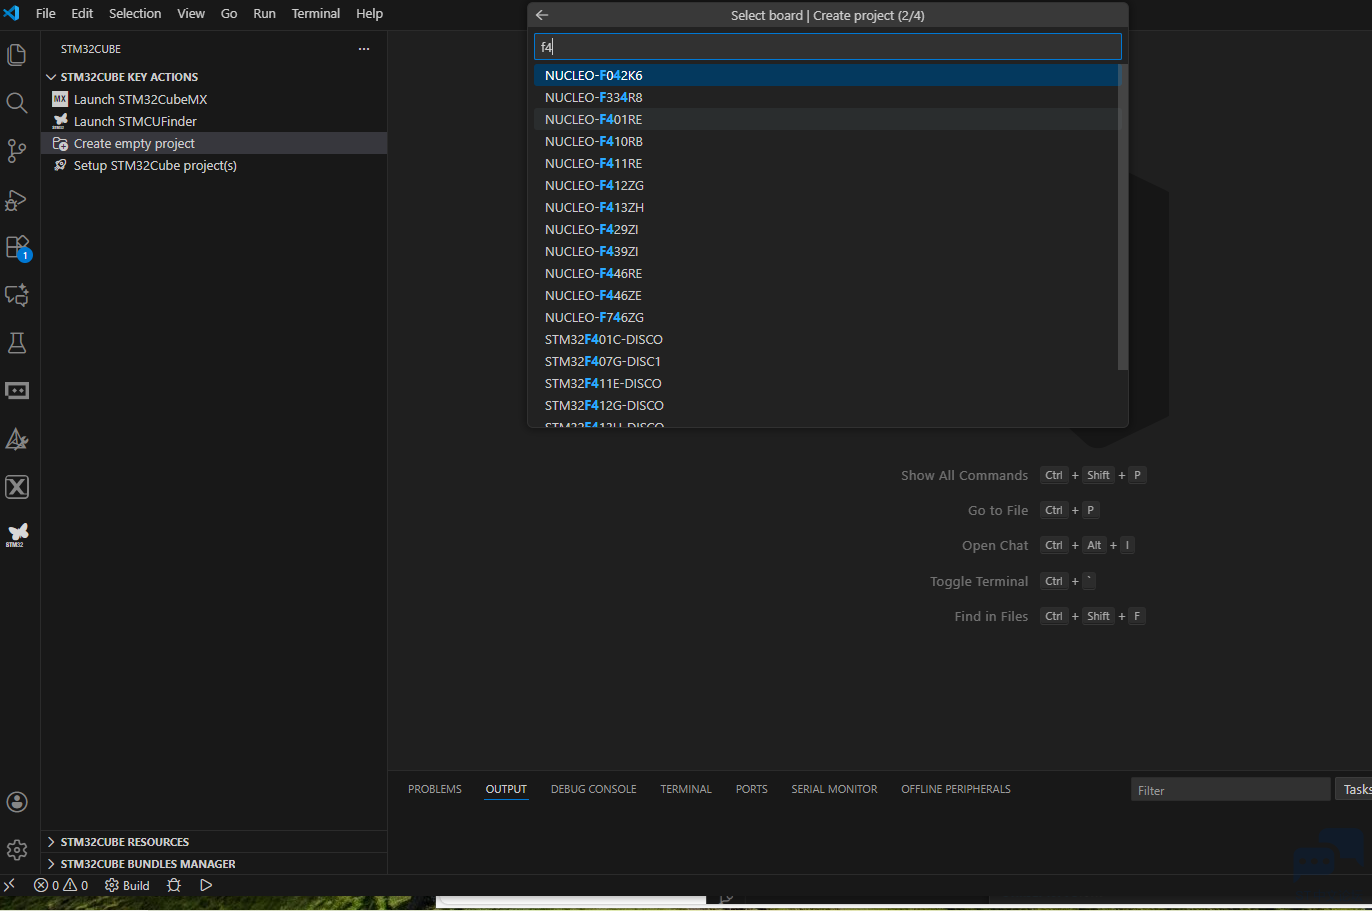Viewport: 1372px width, 911px height.
Task: Open the Search view icon
Action: 17,103
